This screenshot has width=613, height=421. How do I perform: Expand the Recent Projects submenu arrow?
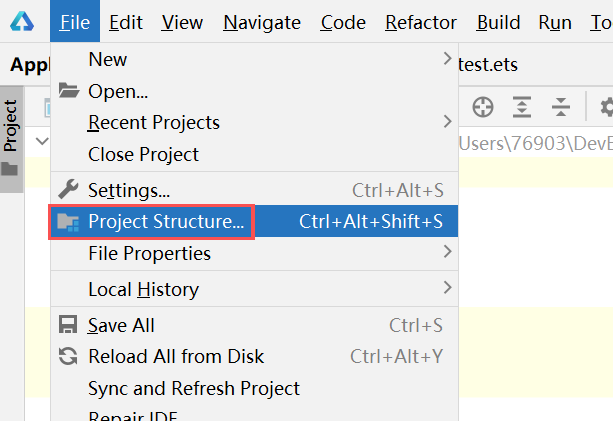pyautogui.click(x=448, y=122)
